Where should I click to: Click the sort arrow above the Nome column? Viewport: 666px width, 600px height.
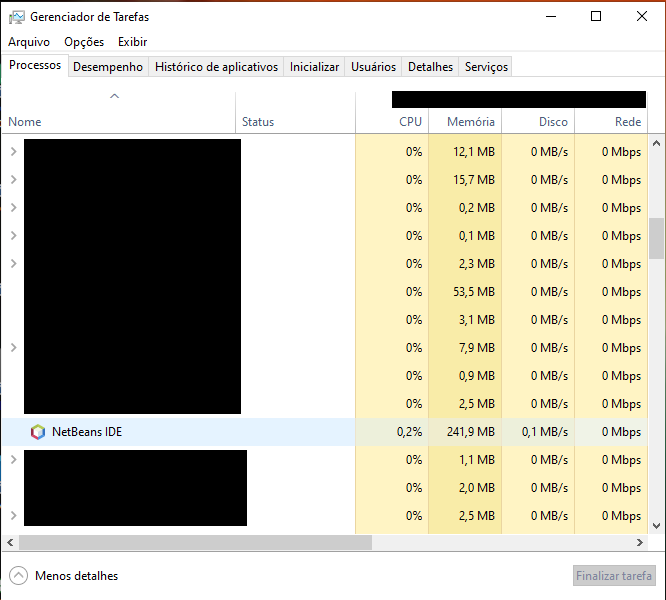point(114,96)
